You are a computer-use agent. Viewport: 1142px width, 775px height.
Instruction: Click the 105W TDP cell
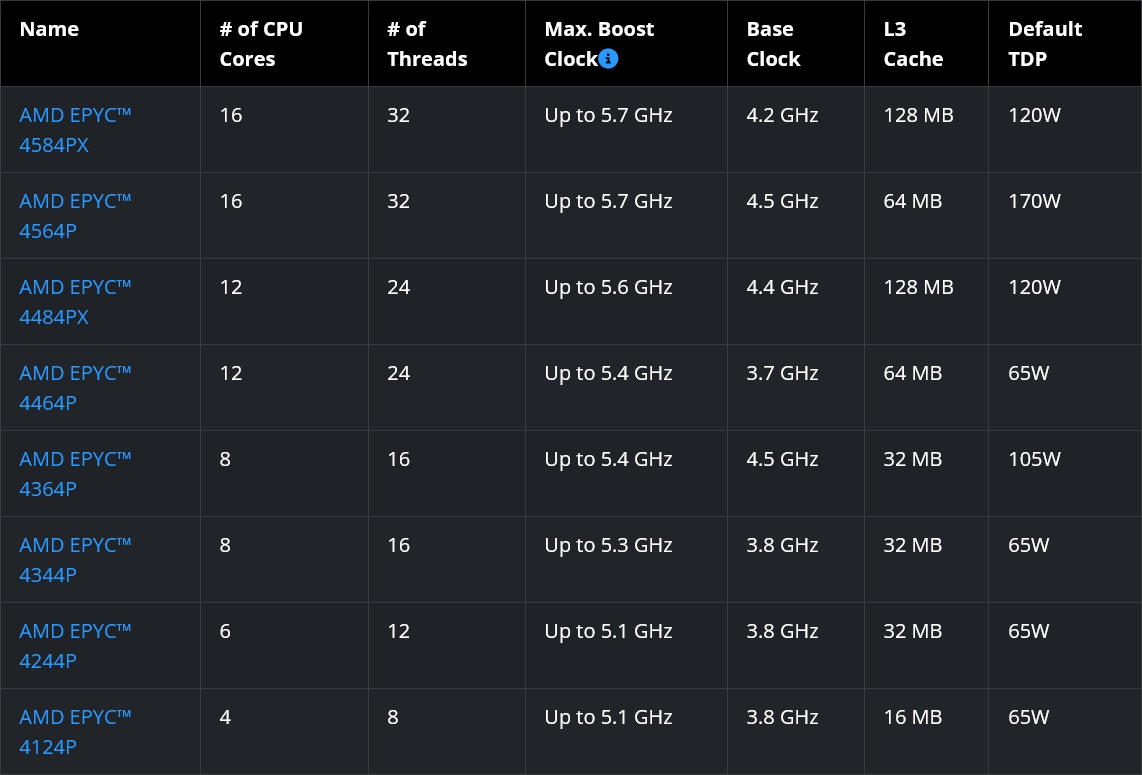tap(1034, 459)
